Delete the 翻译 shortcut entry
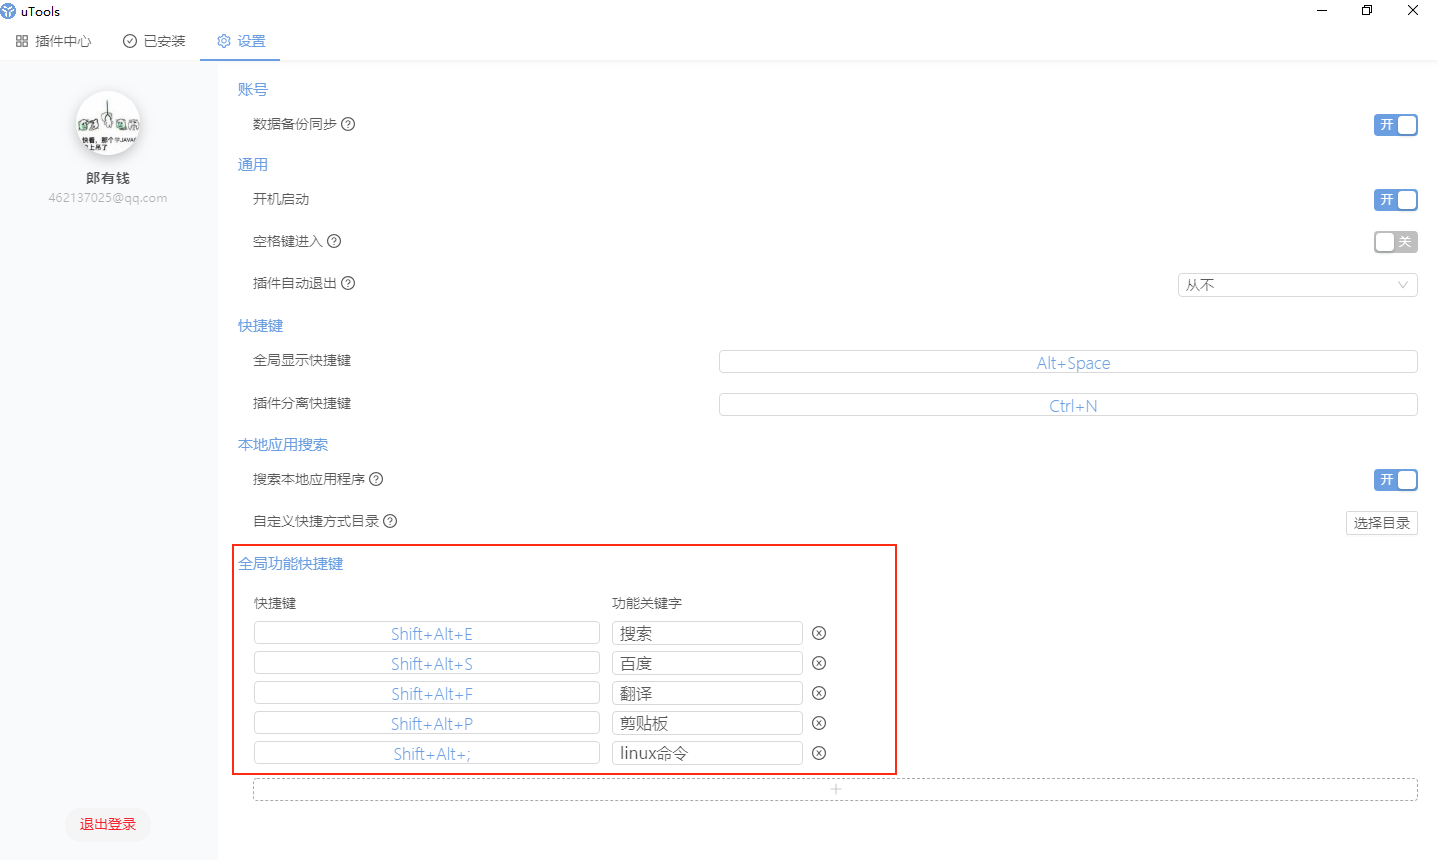 [819, 693]
